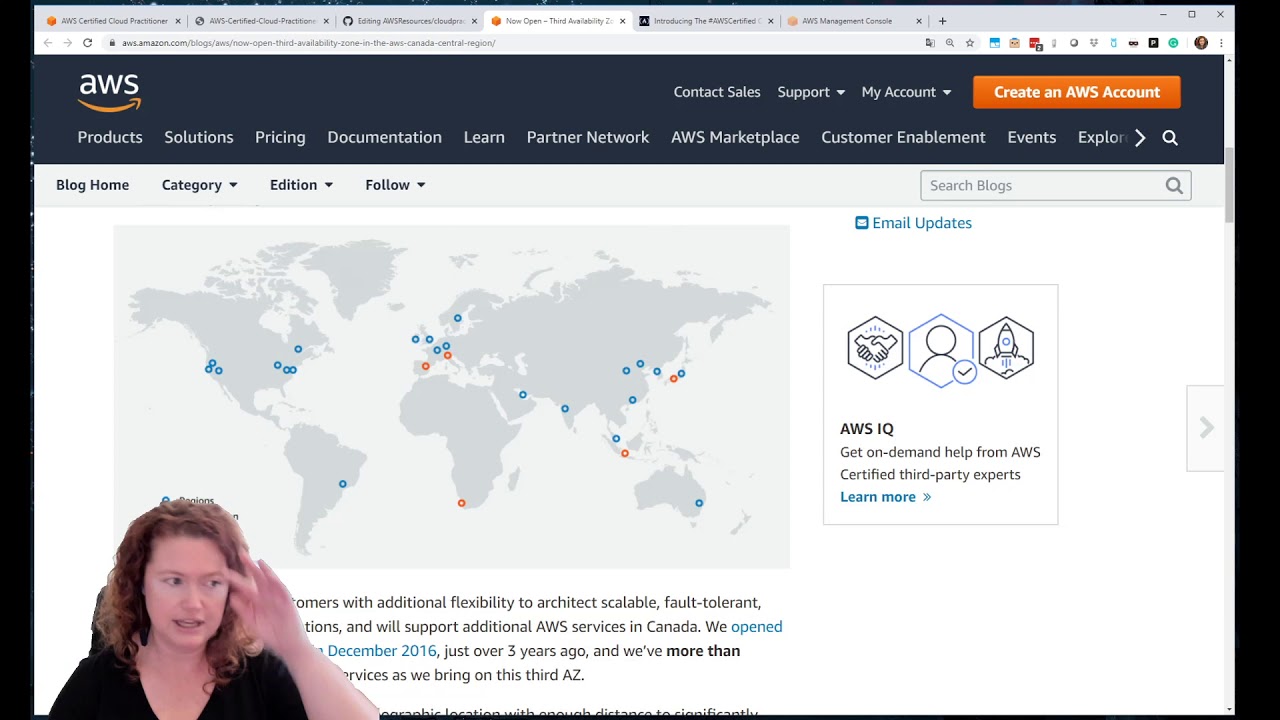Click the AWS regions world map image
1280x720 pixels.
pos(451,396)
